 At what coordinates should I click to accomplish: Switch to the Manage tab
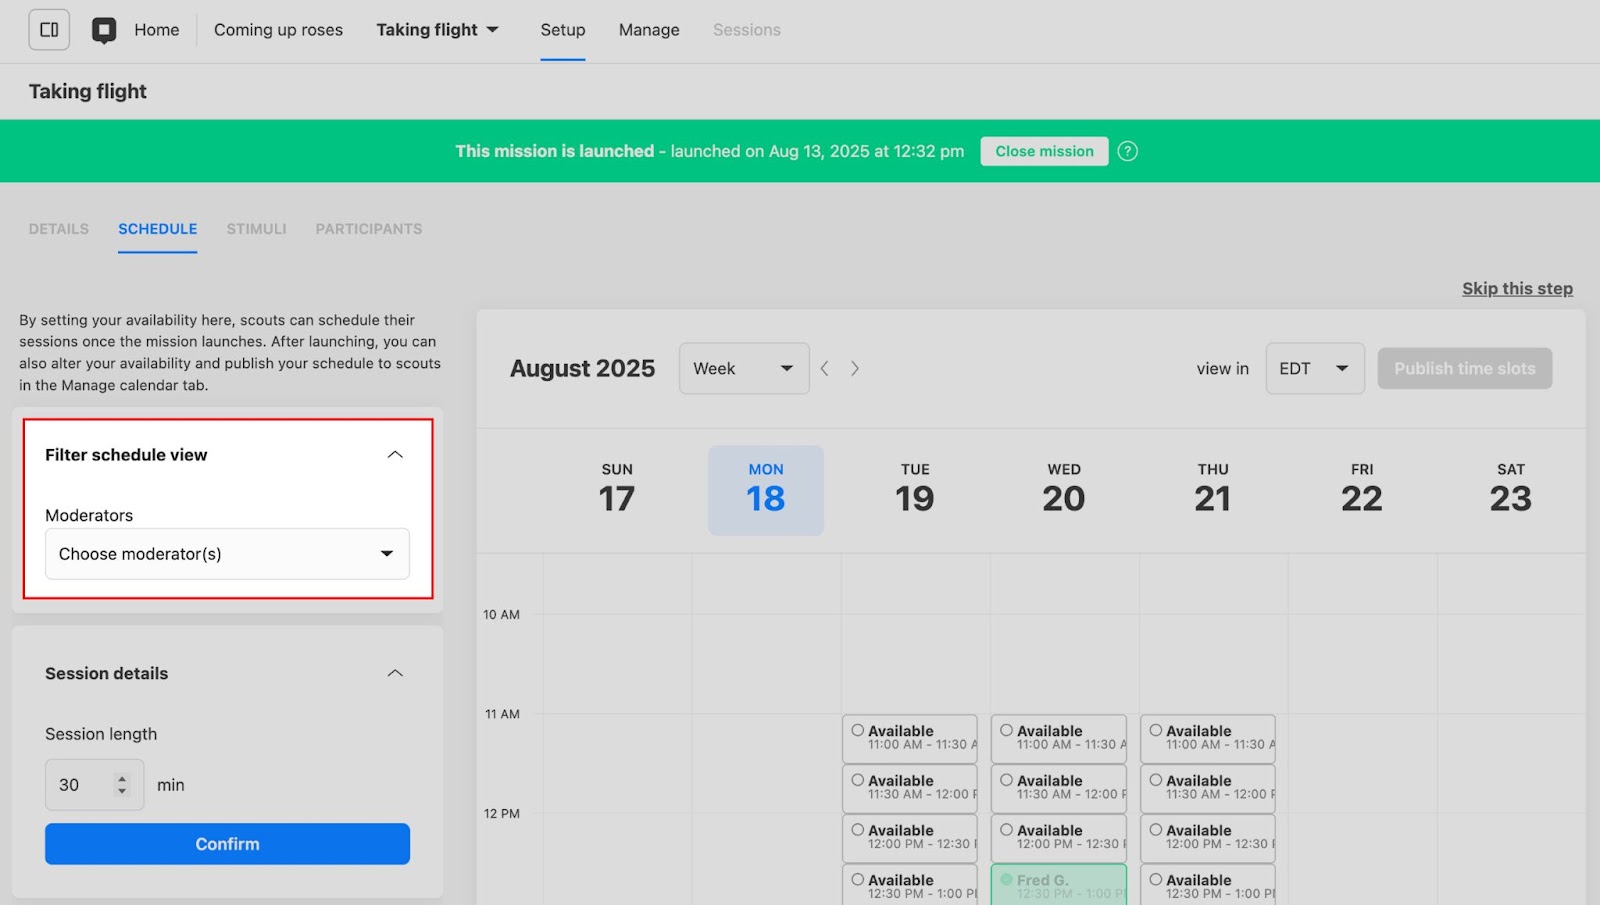[x=649, y=30]
